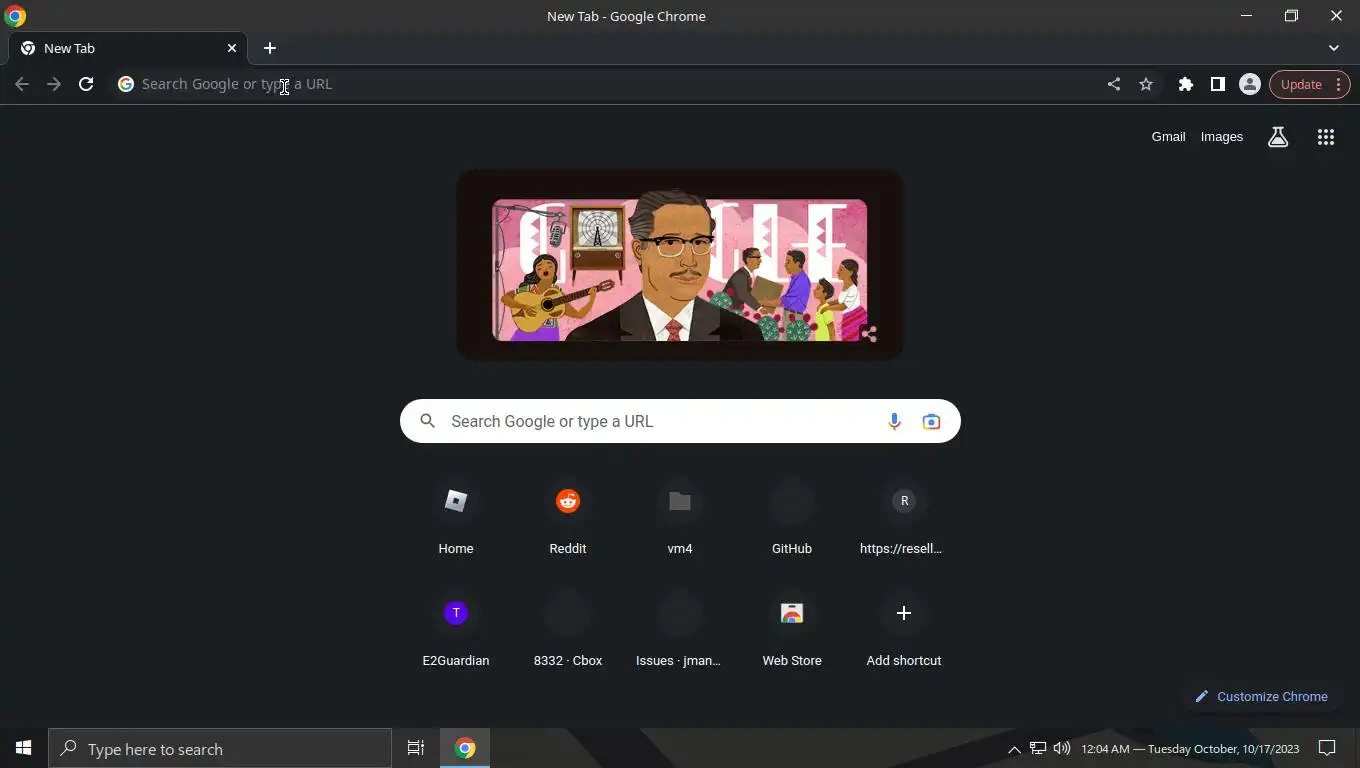
Task: Reload the page with refresh icon
Action: point(86,84)
